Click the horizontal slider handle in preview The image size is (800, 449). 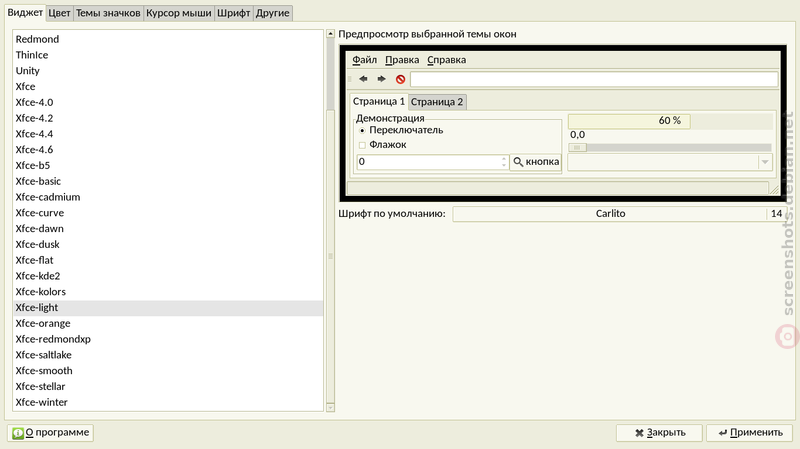point(578,147)
